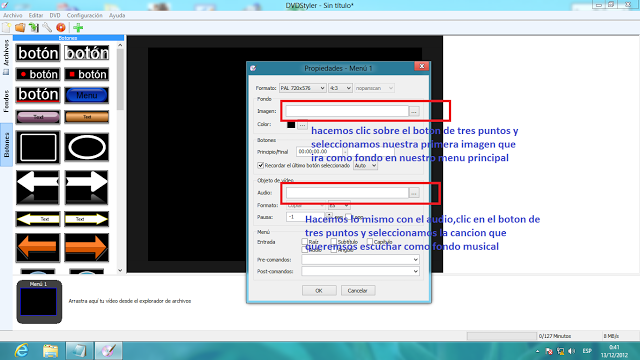This screenshot has height=360, width=640.
Task: Enable the Capítulo entry checkbox
Action: pyautogui.click(x=369, y=242)
